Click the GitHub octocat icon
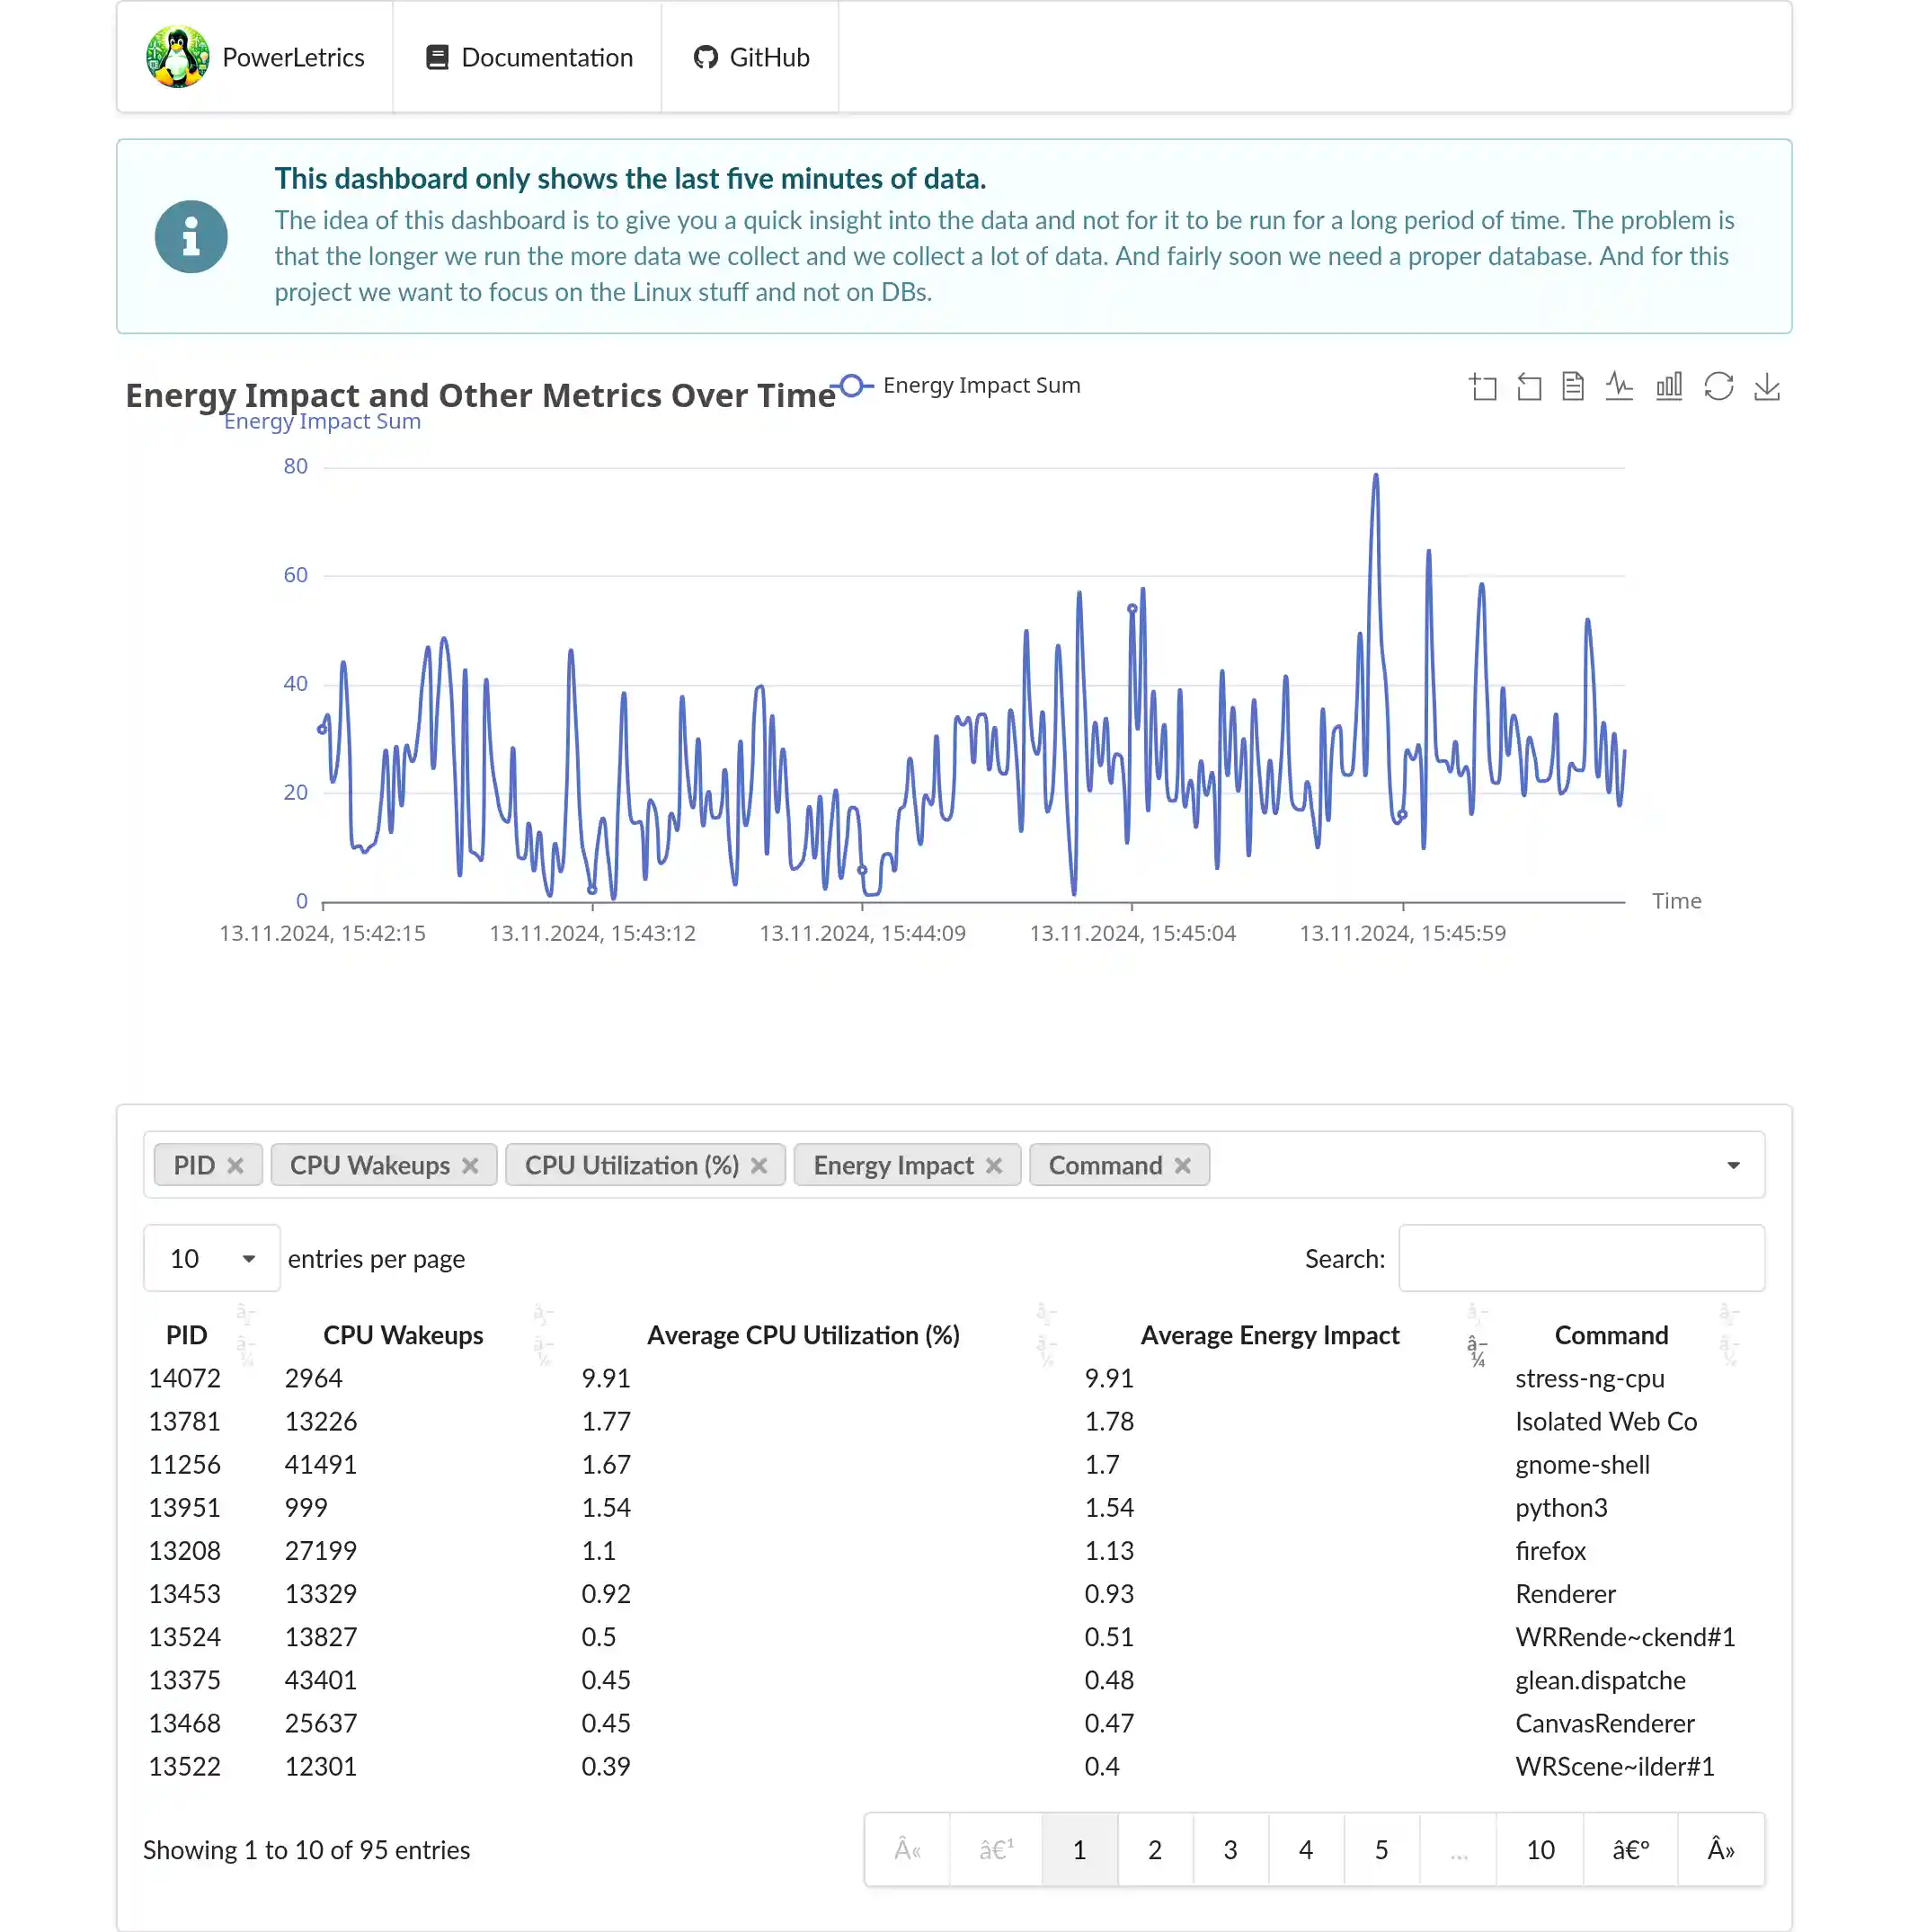Viewport: 1909px width, 1932px height. point(705,57)
